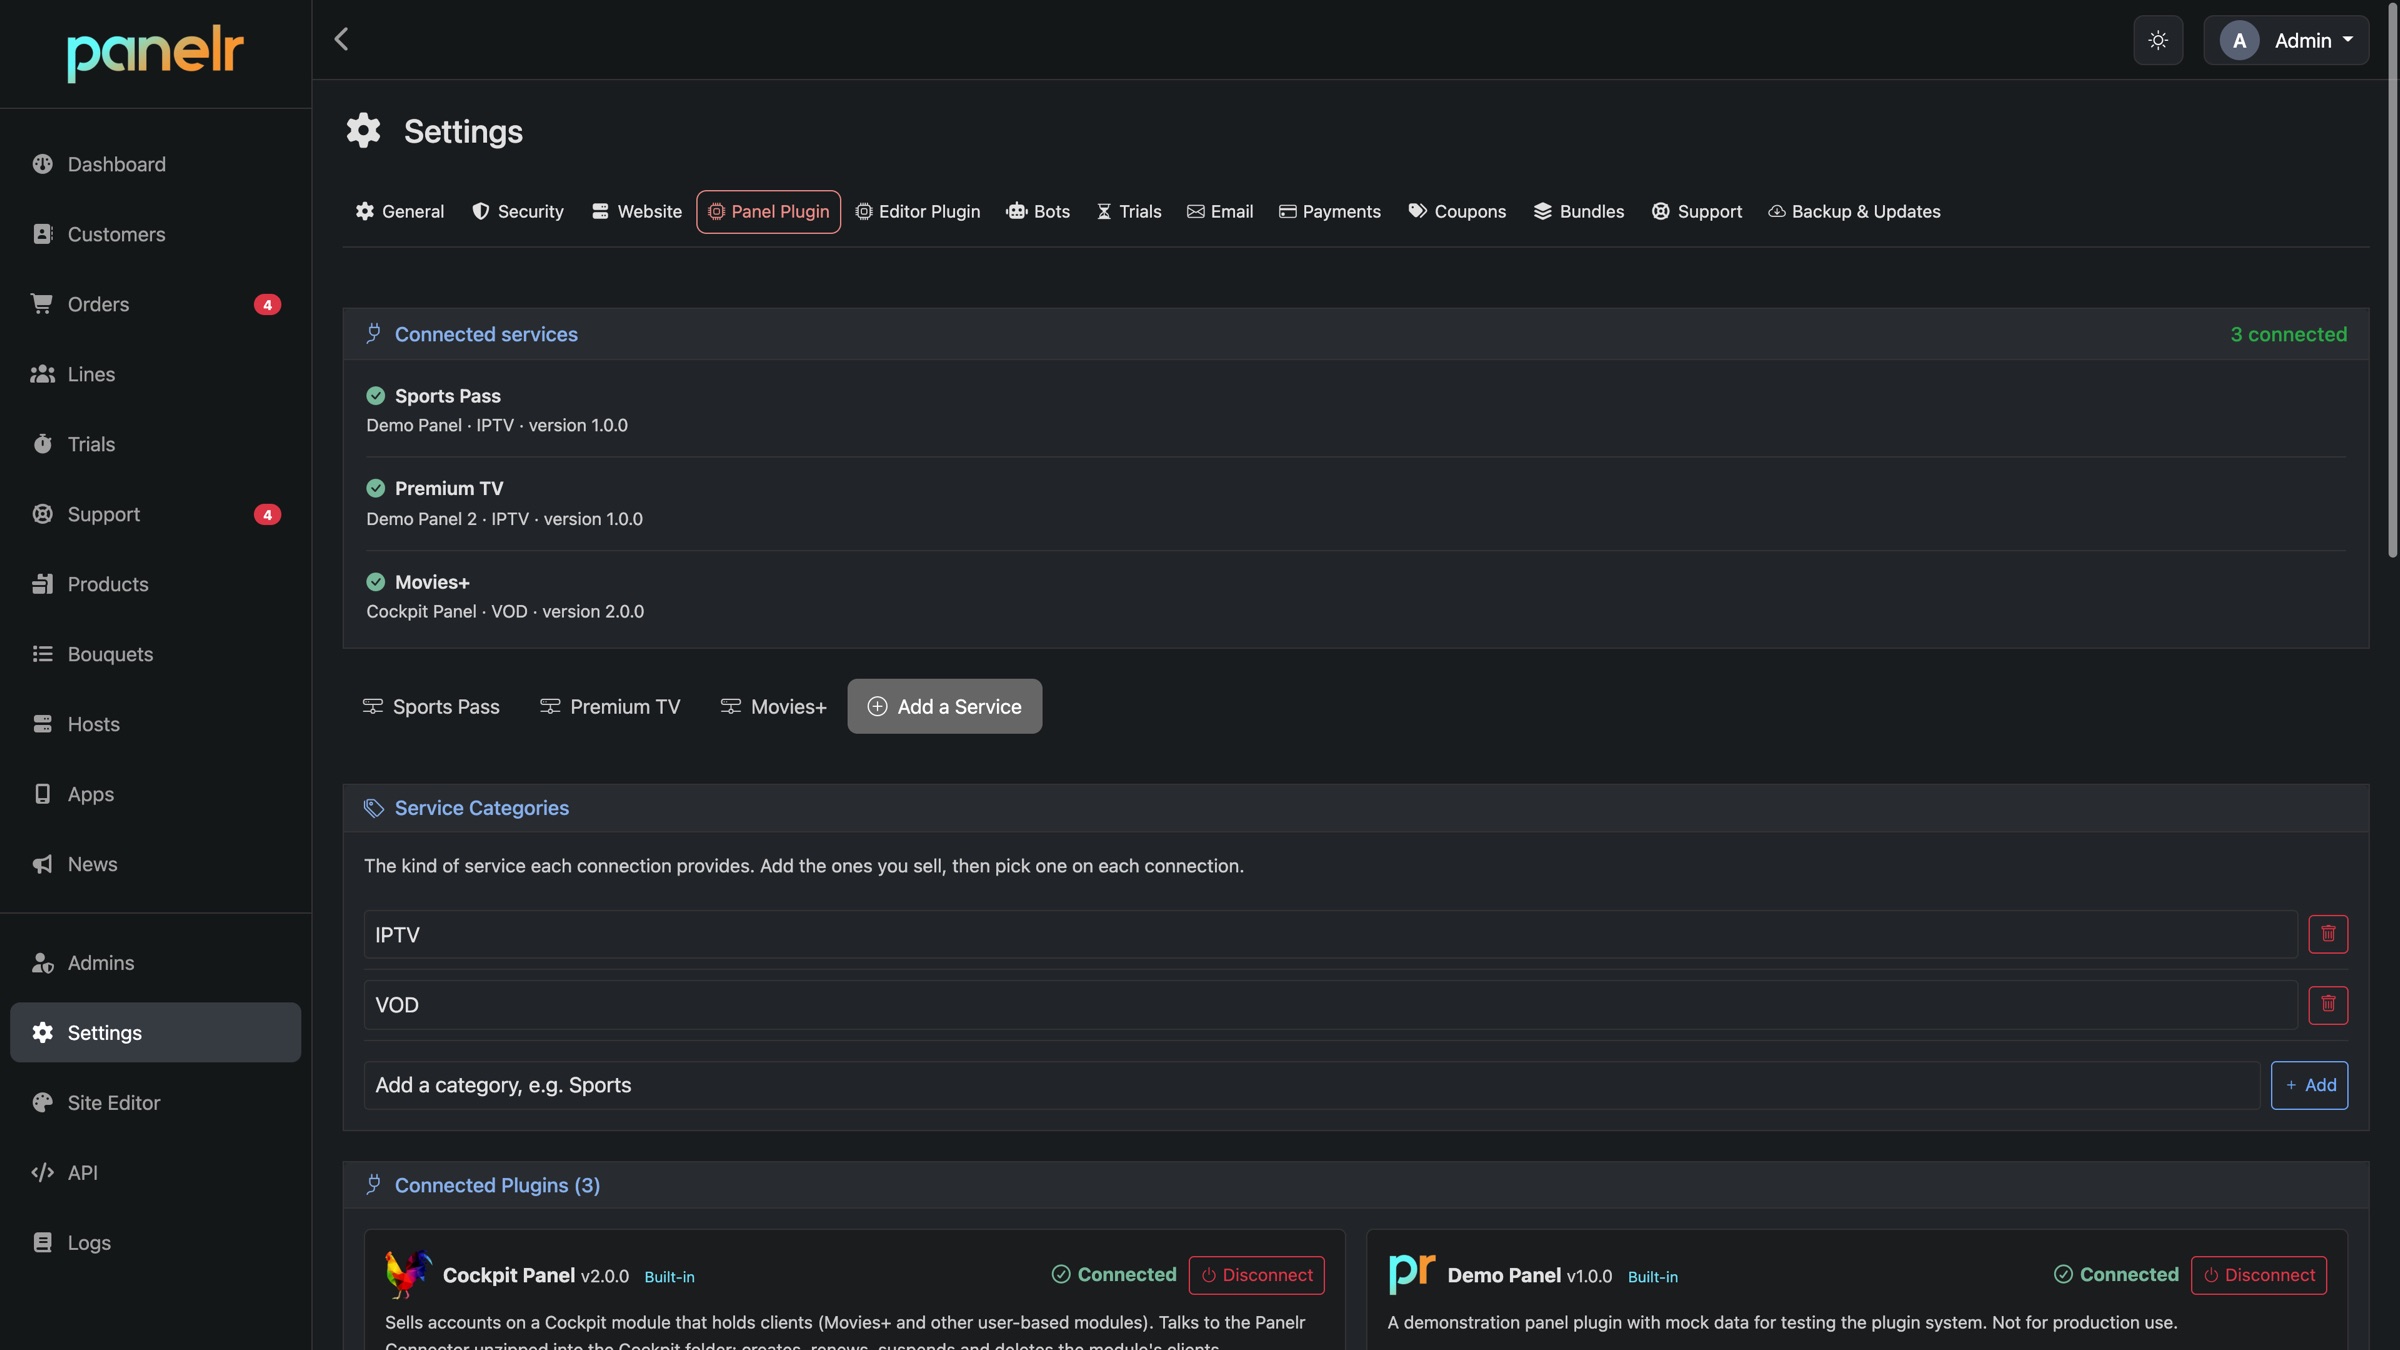
Task: Click the Settings sidebar gear icon
Action: click(x=42, y=1033)
